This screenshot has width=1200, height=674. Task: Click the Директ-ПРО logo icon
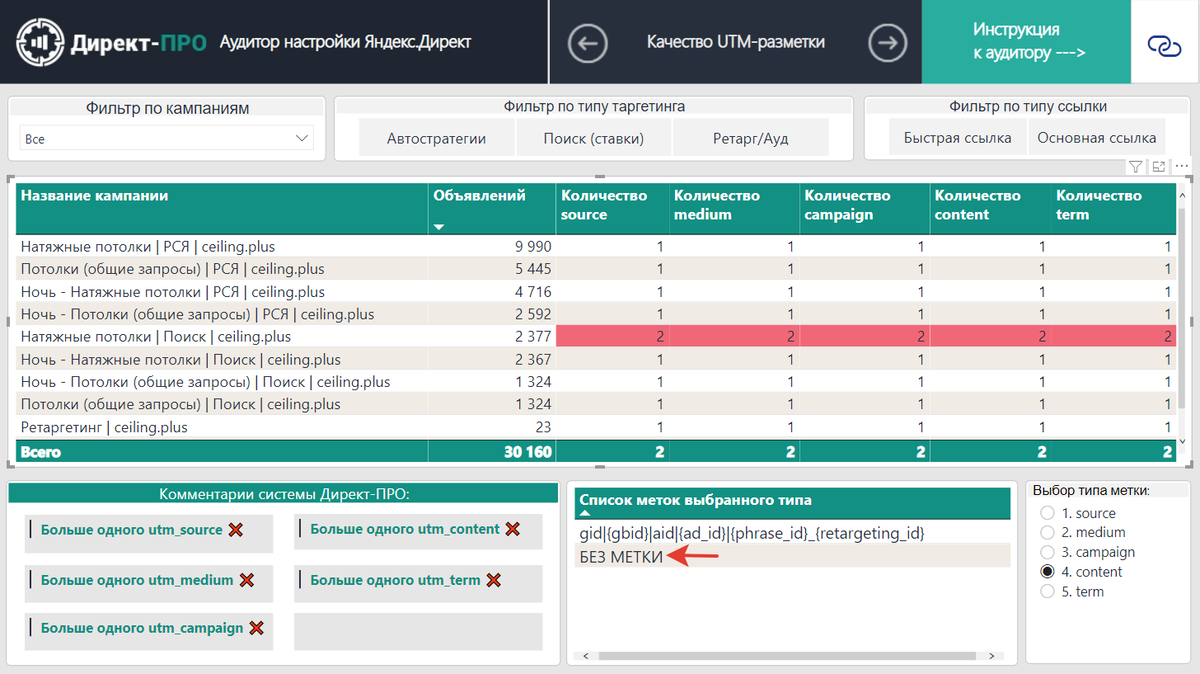40,42
